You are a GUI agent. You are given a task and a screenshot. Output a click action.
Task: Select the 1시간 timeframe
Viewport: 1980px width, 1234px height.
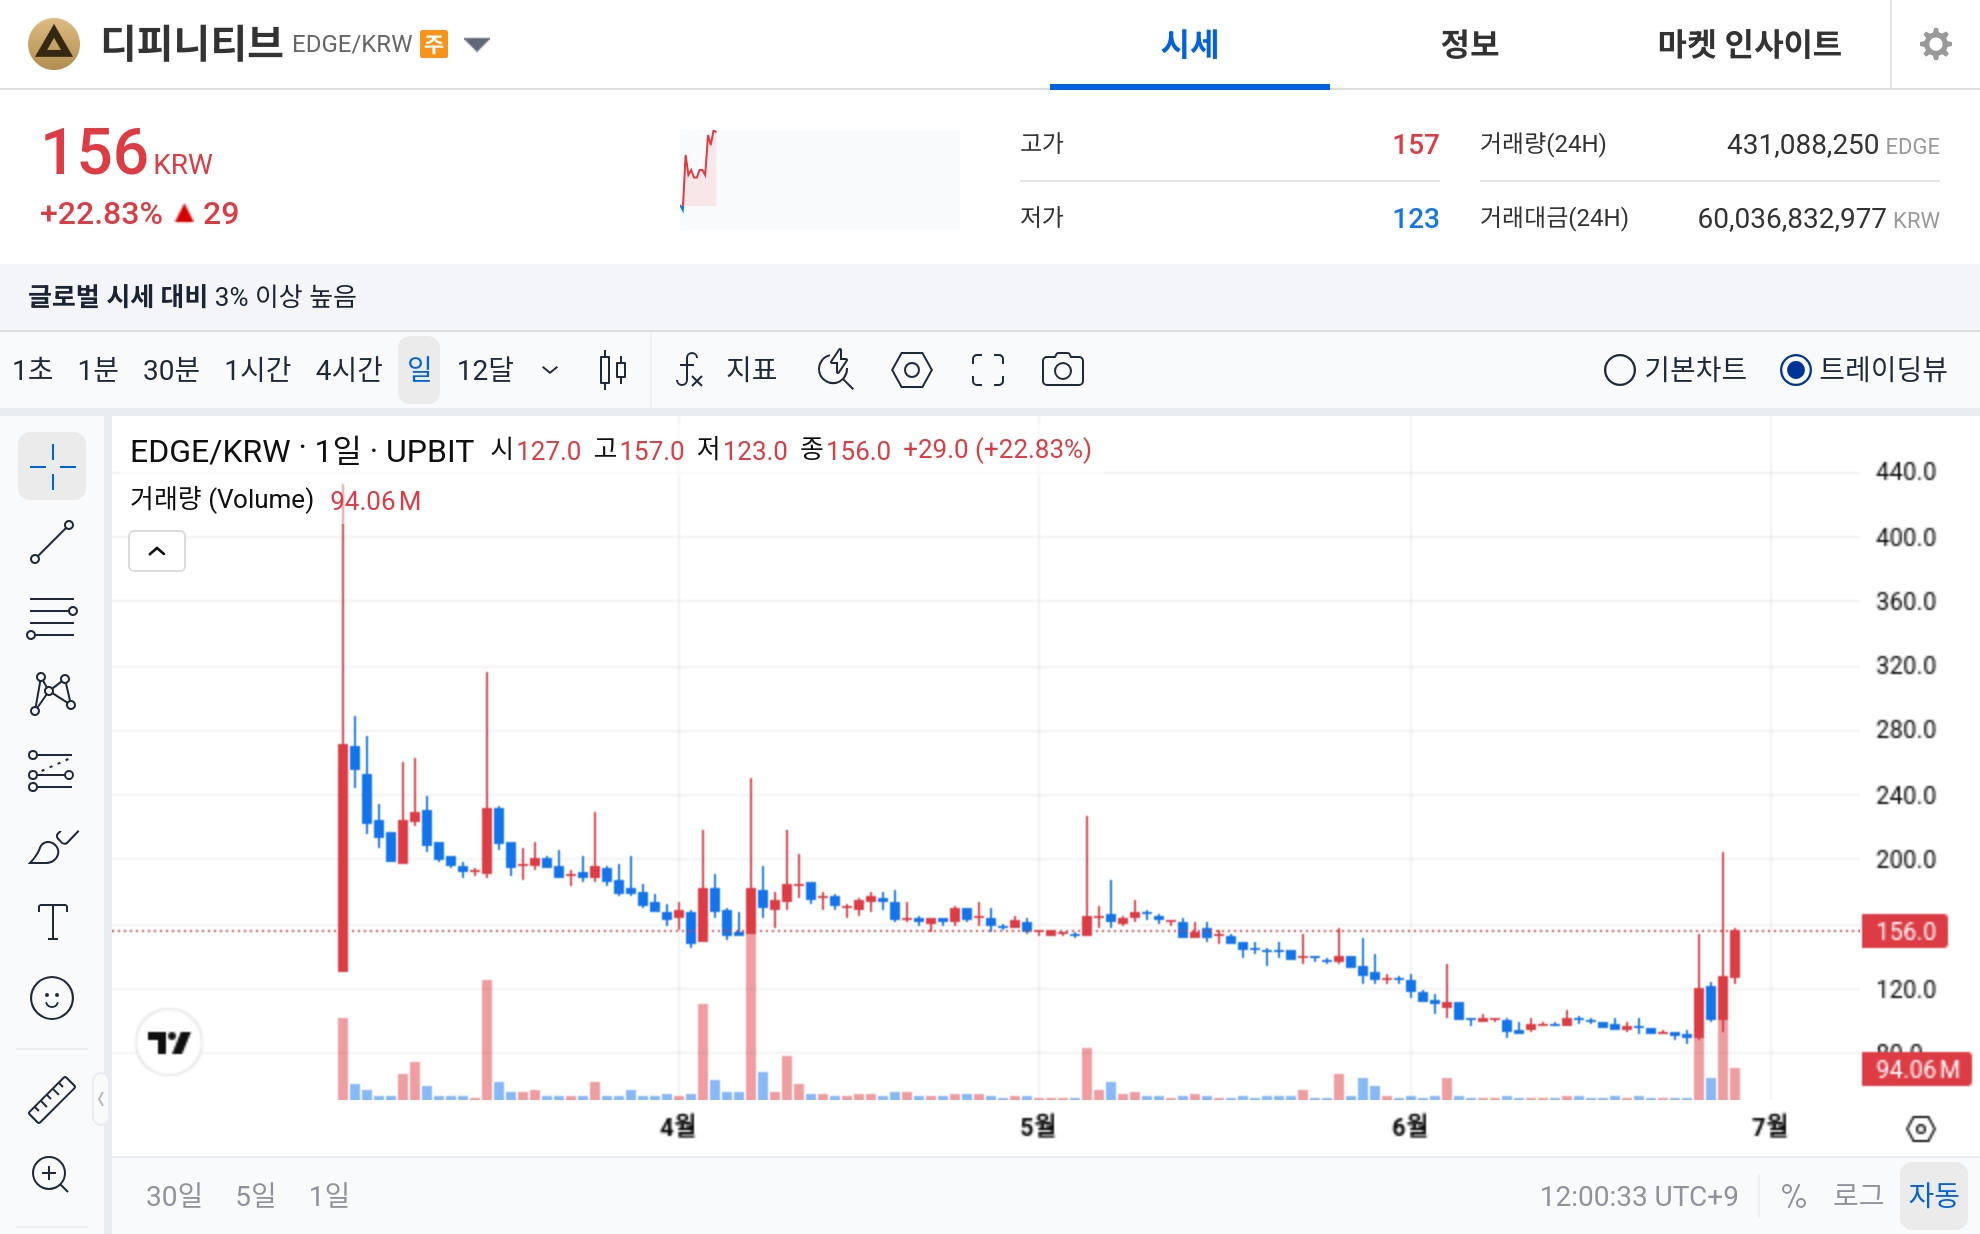tap(257, 370)
